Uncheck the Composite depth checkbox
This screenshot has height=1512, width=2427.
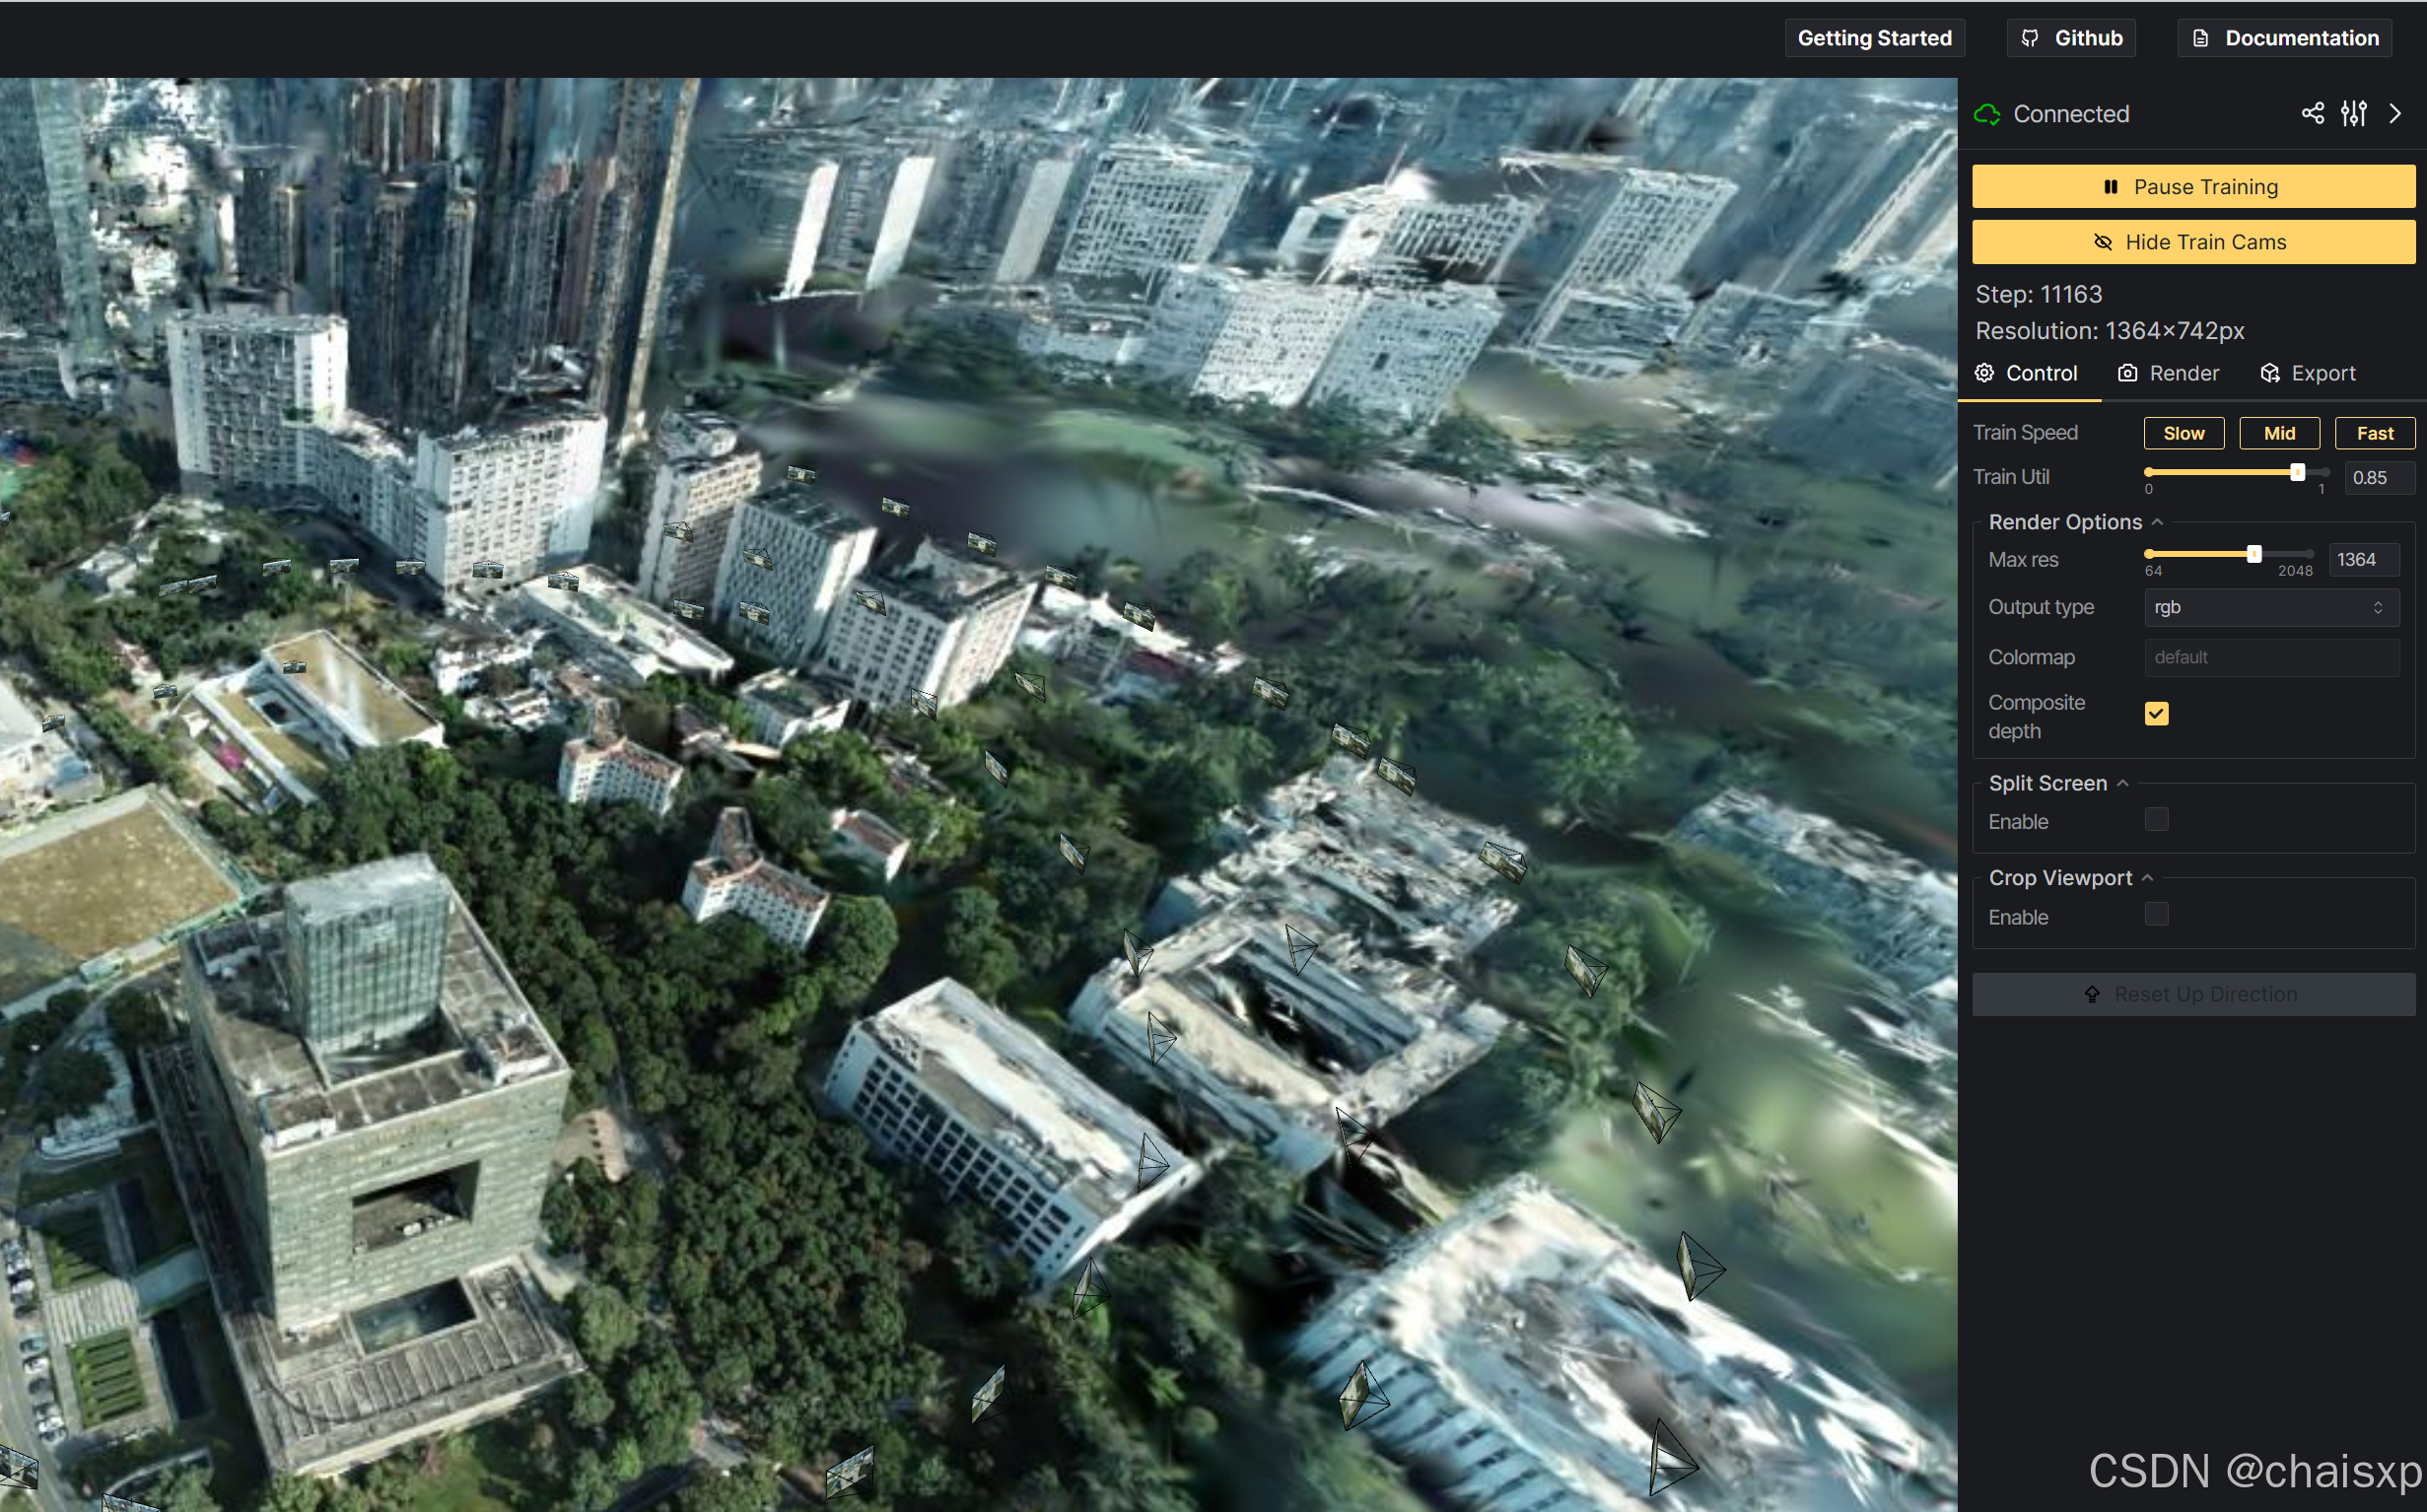coord(2156,713)
